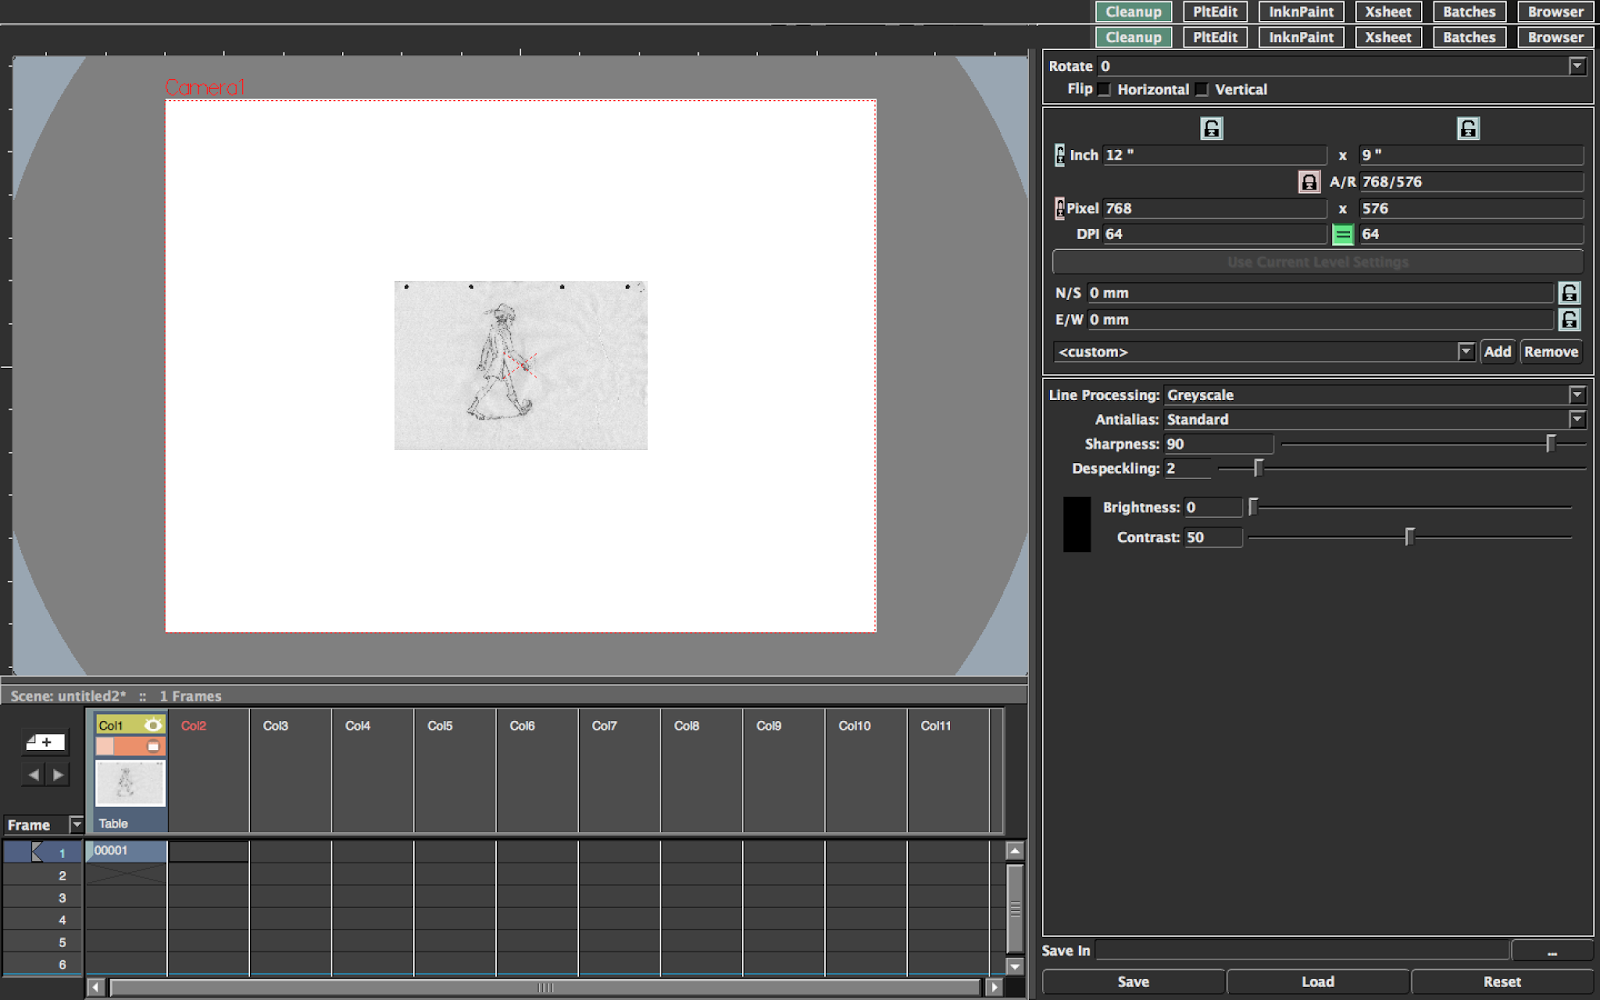Screen dimensions: 1600x1000
Task: Click the Sharpness value field showing 90
Action: 1219,444
